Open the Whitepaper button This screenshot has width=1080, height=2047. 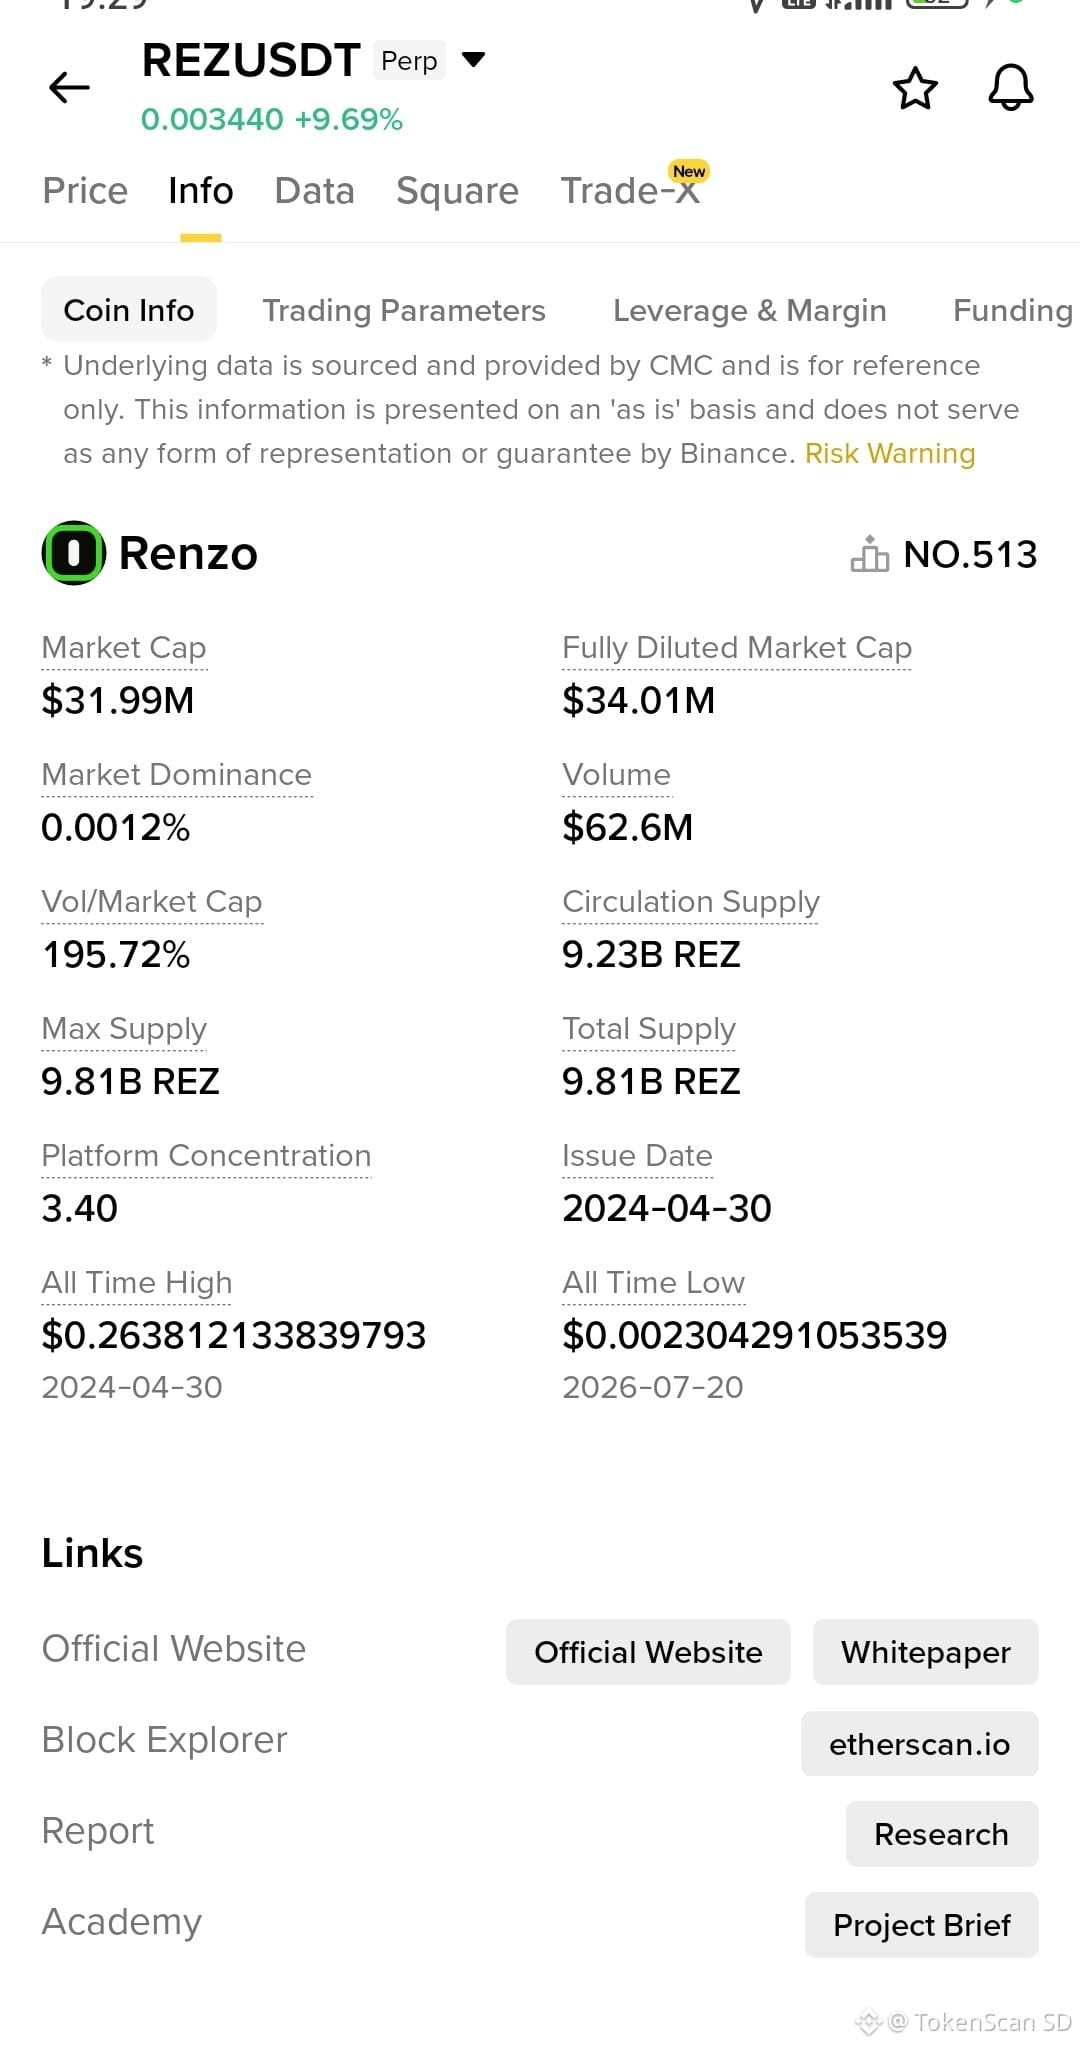click(926, 1652)
